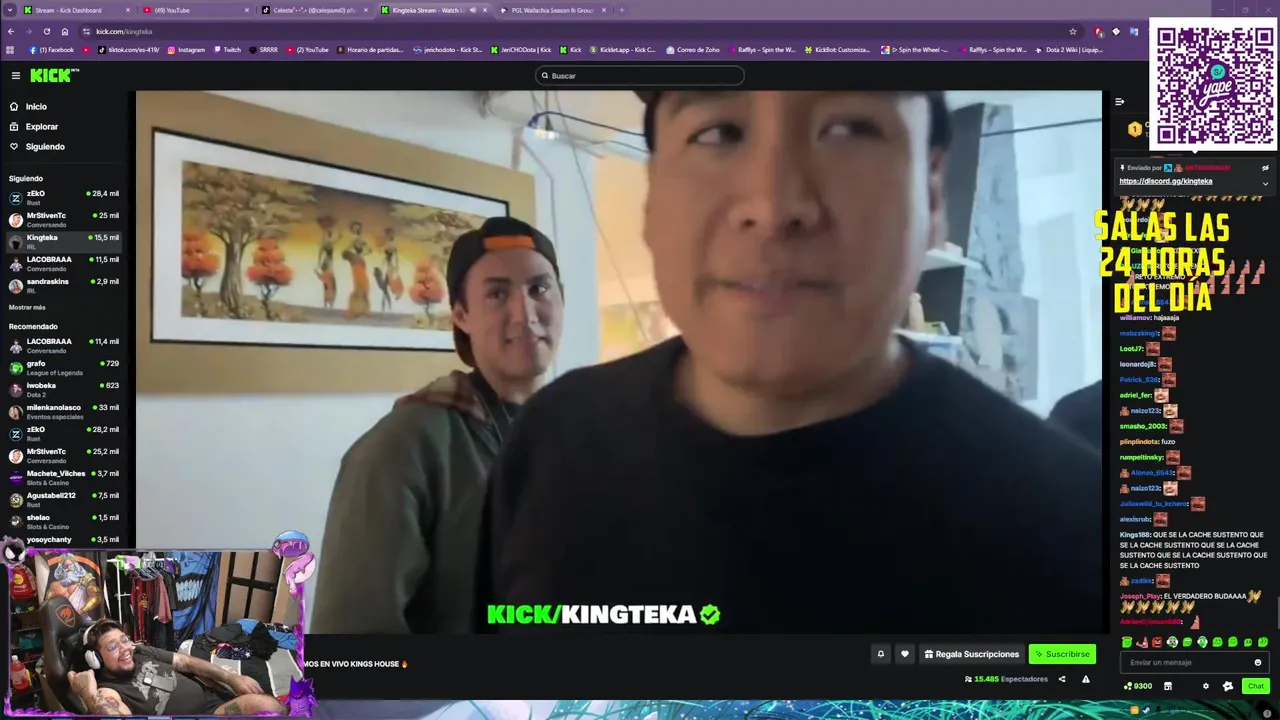Switch to the YouTube browser tab

[x=195, y=10]
